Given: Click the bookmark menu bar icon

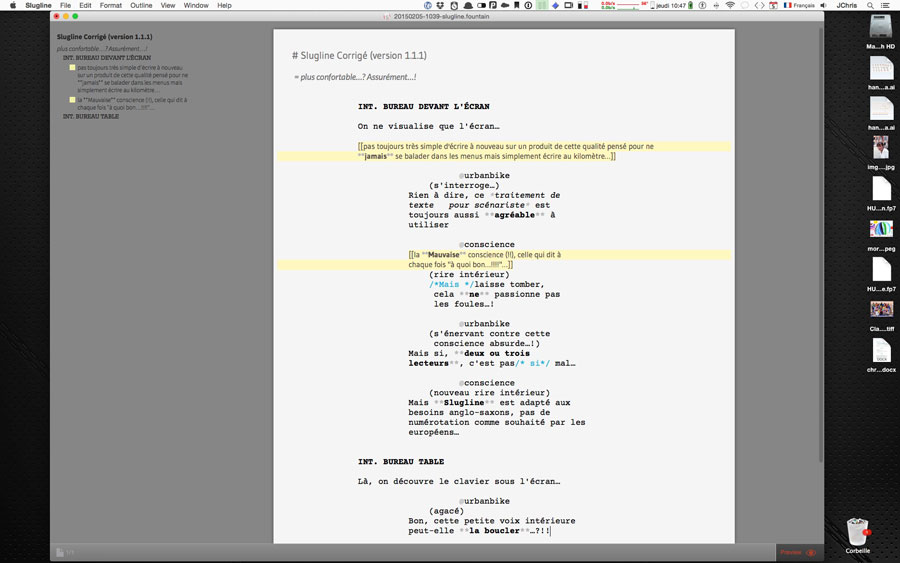Looking at the screenshot, I should tap(517, 5).
